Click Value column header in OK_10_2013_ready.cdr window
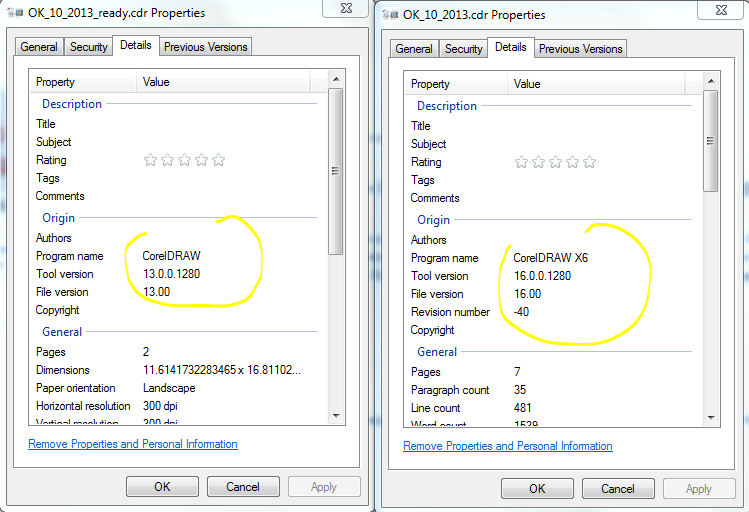749x512 pixels. [x=224, y=82]
